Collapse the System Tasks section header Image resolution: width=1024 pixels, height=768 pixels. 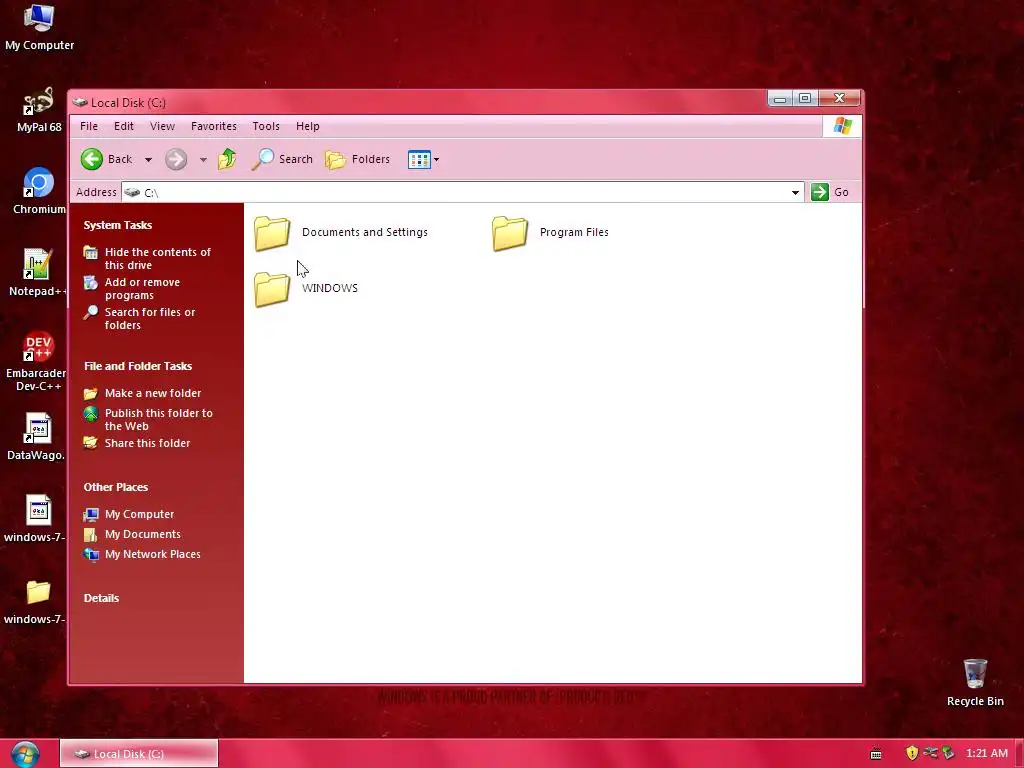point(118,225)
